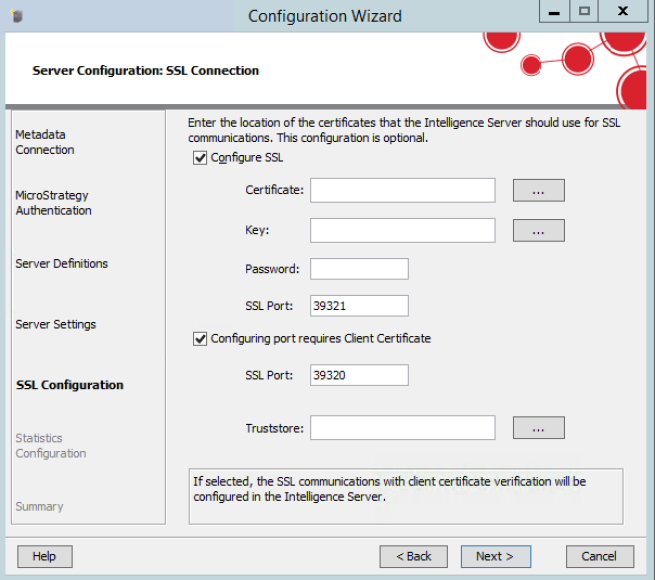Click the Key path input field
This screenshot has width=655, height=580.
point(402,231)
